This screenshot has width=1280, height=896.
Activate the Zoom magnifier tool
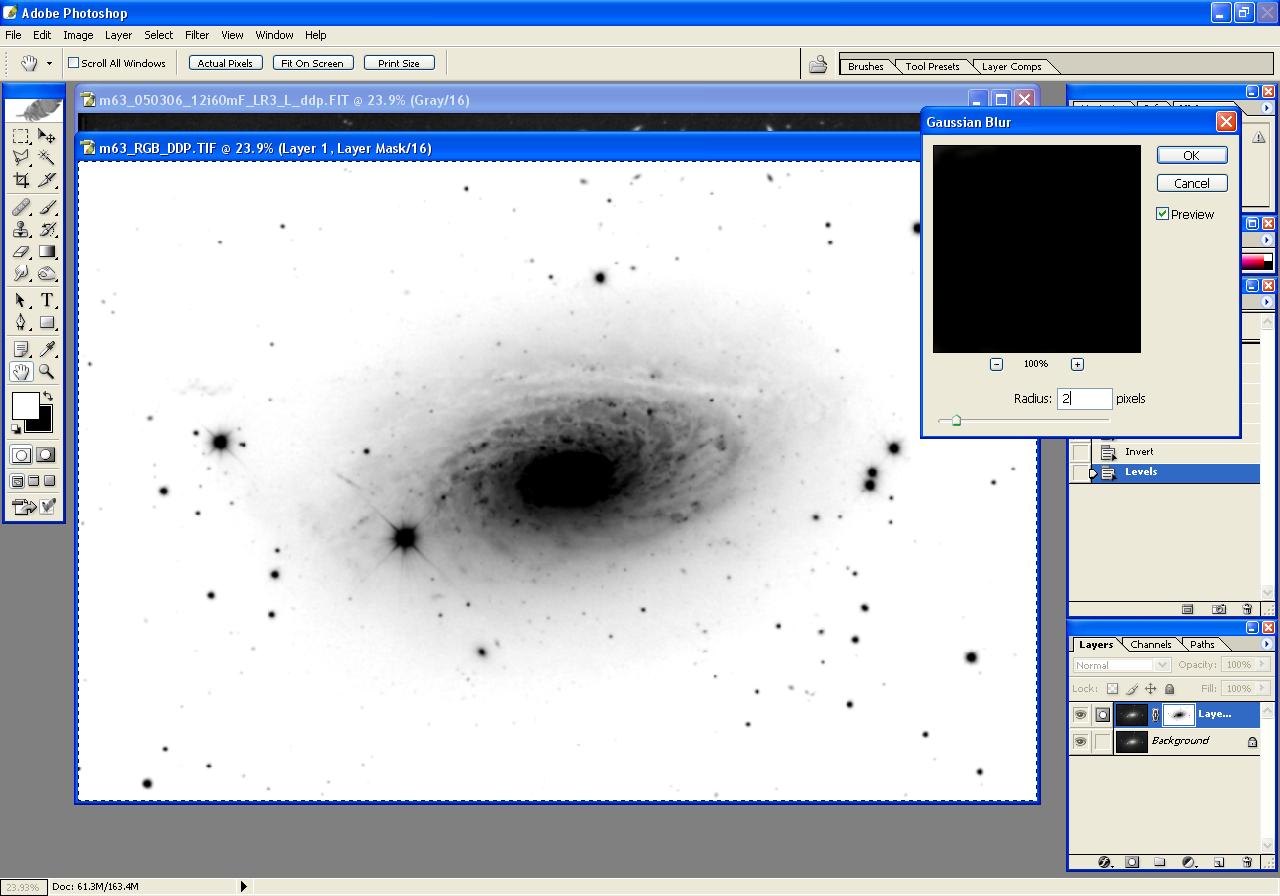(47, 372)
